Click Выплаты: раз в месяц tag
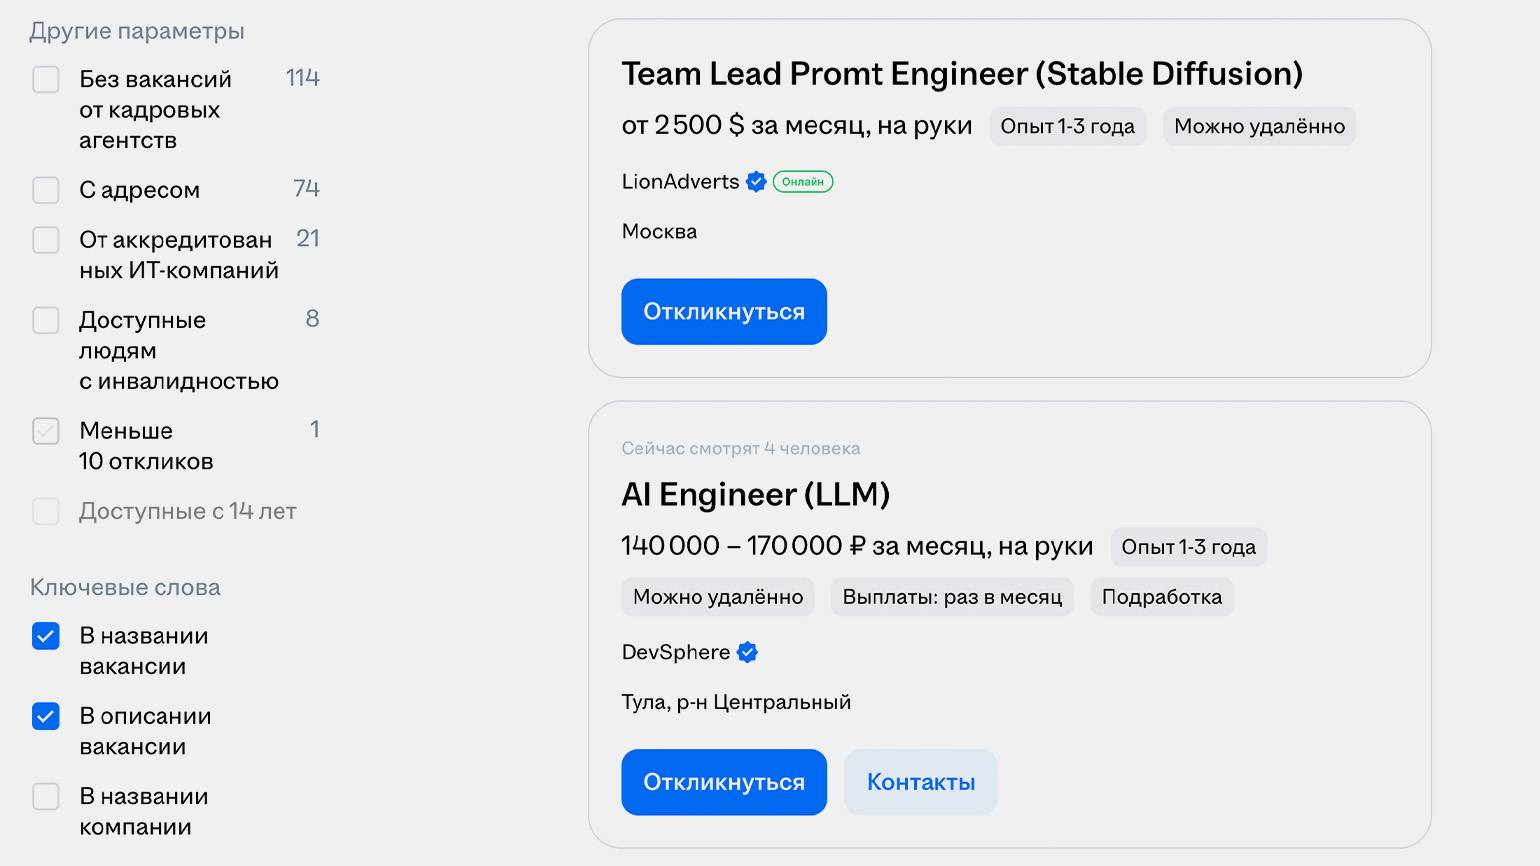This screenshot has height=866, width=1540. 951,597
